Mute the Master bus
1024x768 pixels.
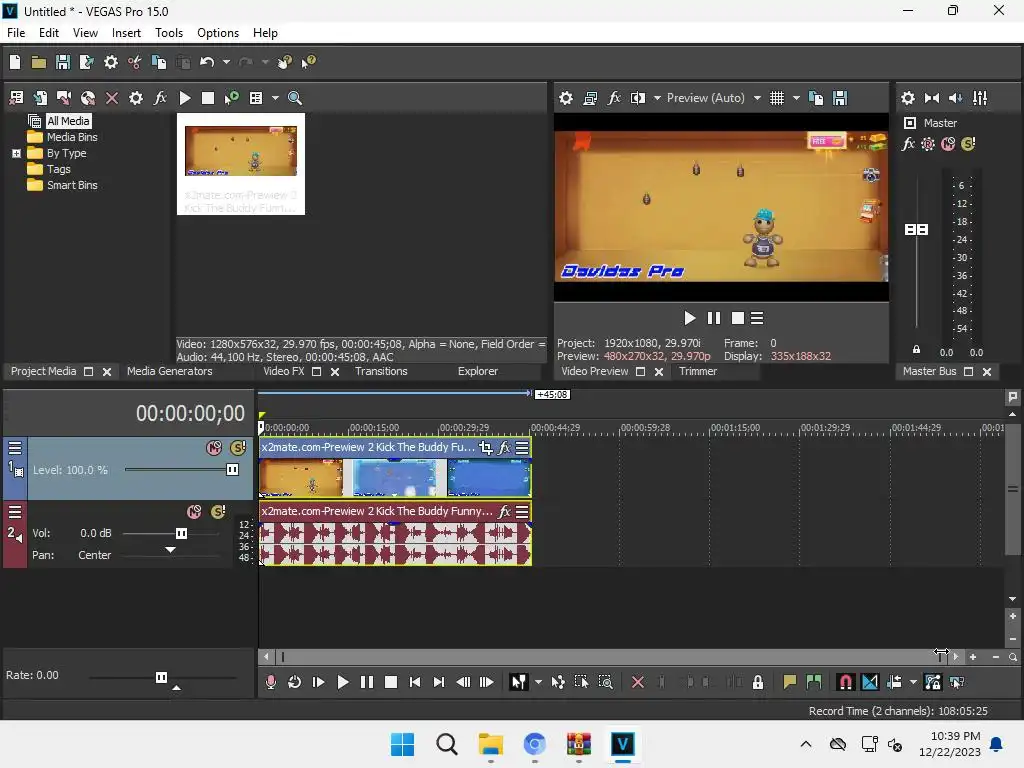click(x=948, y=144)
